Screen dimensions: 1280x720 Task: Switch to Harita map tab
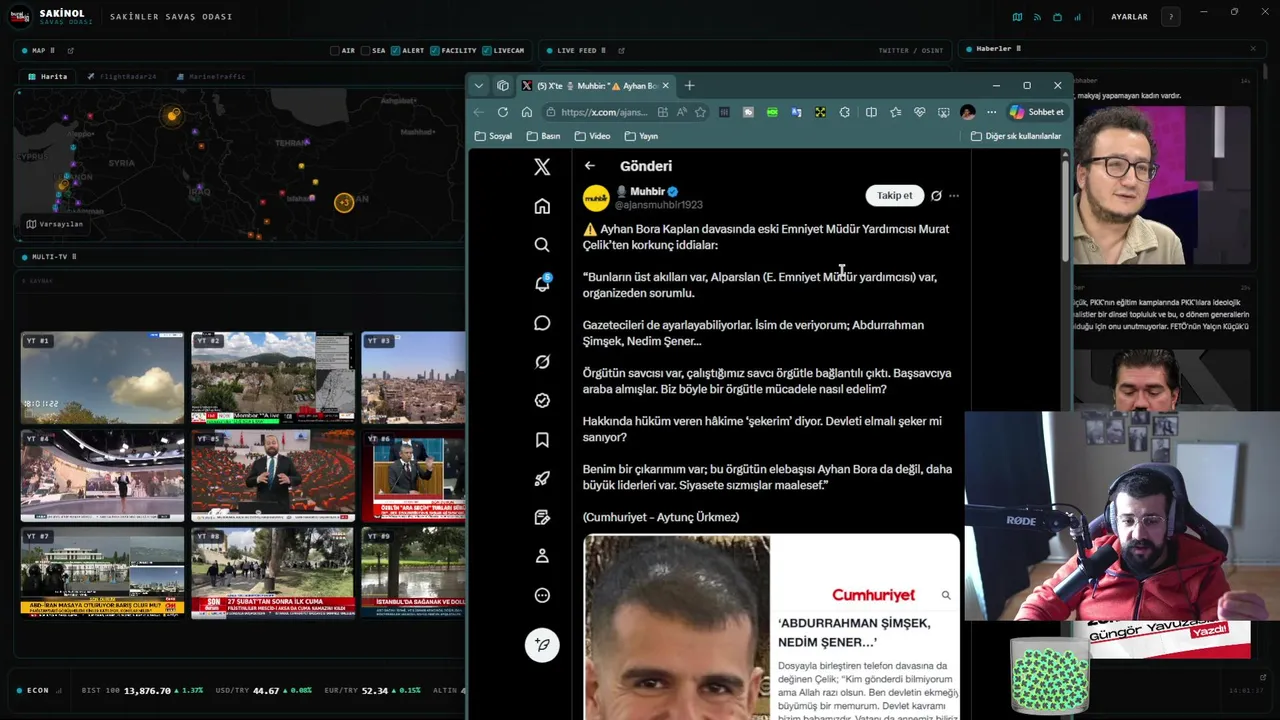click(48, 77)
